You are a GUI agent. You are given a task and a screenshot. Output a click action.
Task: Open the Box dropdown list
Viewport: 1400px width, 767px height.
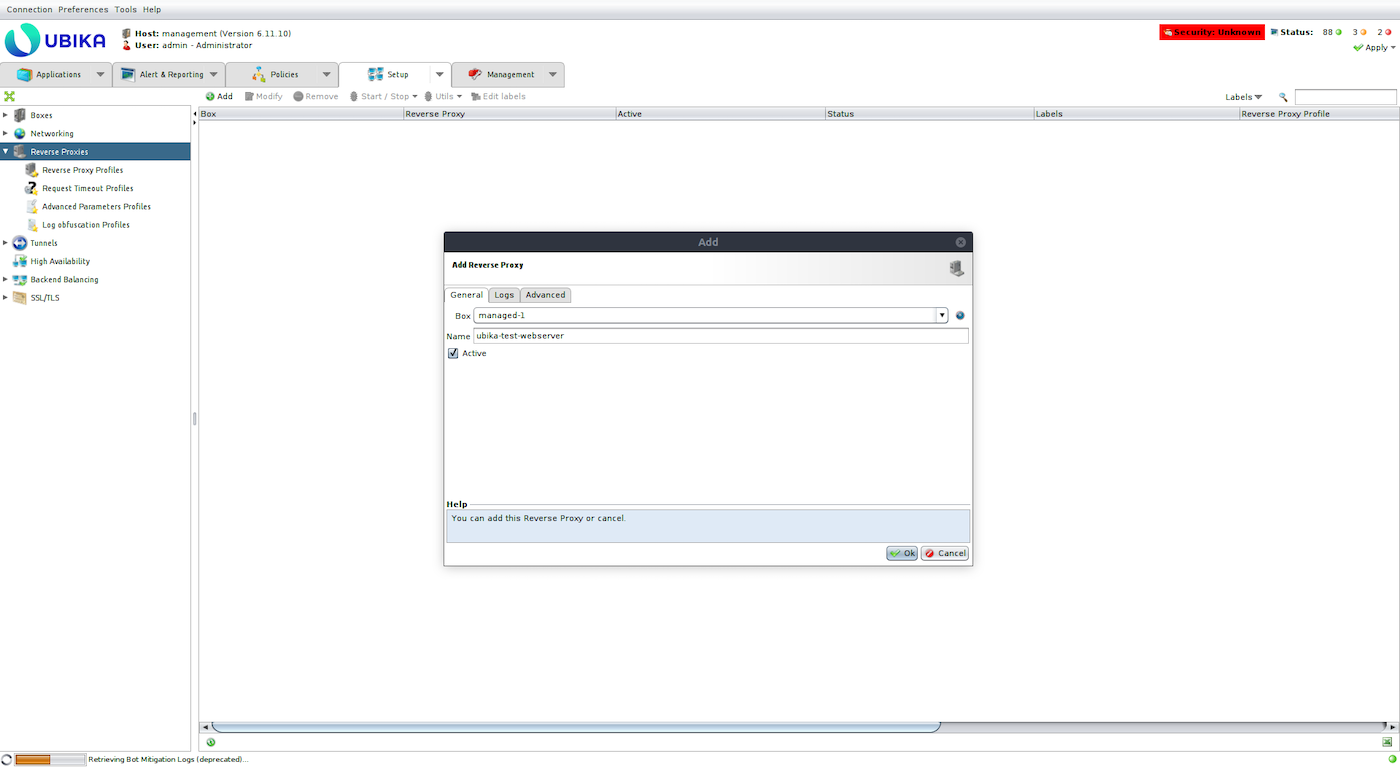click(941, 316)
